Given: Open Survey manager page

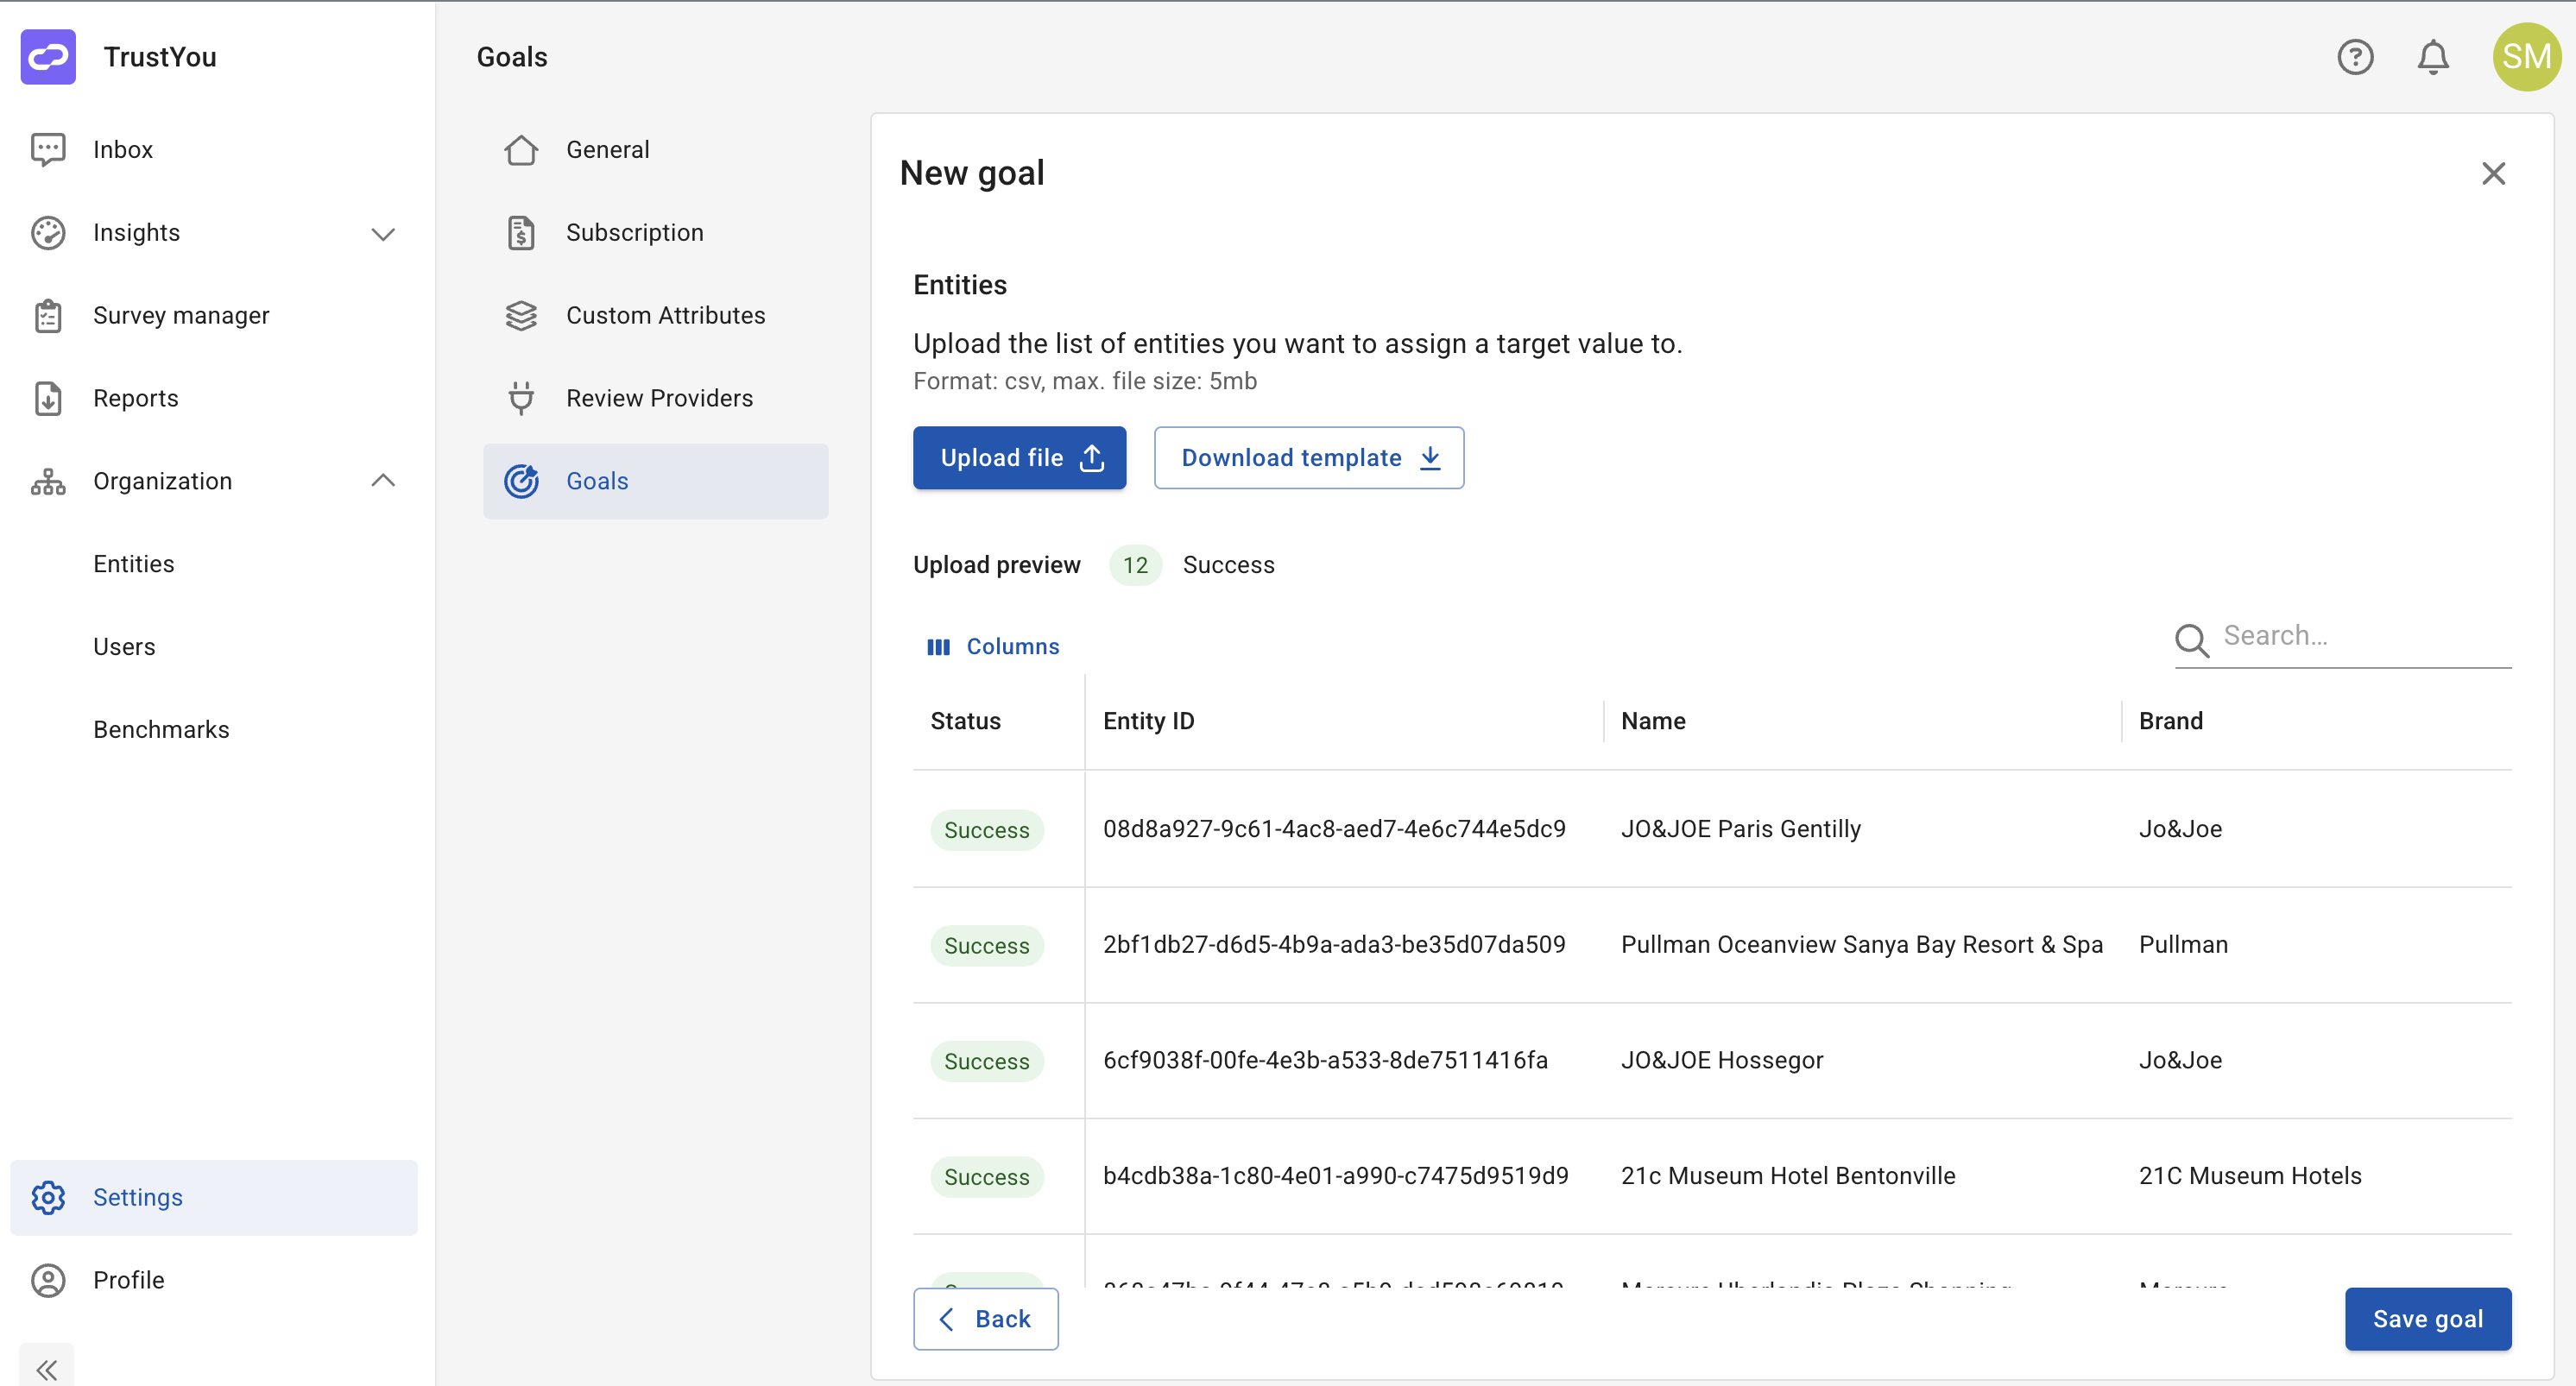Looking at the screenshot, I should click(x=214, y=315).
